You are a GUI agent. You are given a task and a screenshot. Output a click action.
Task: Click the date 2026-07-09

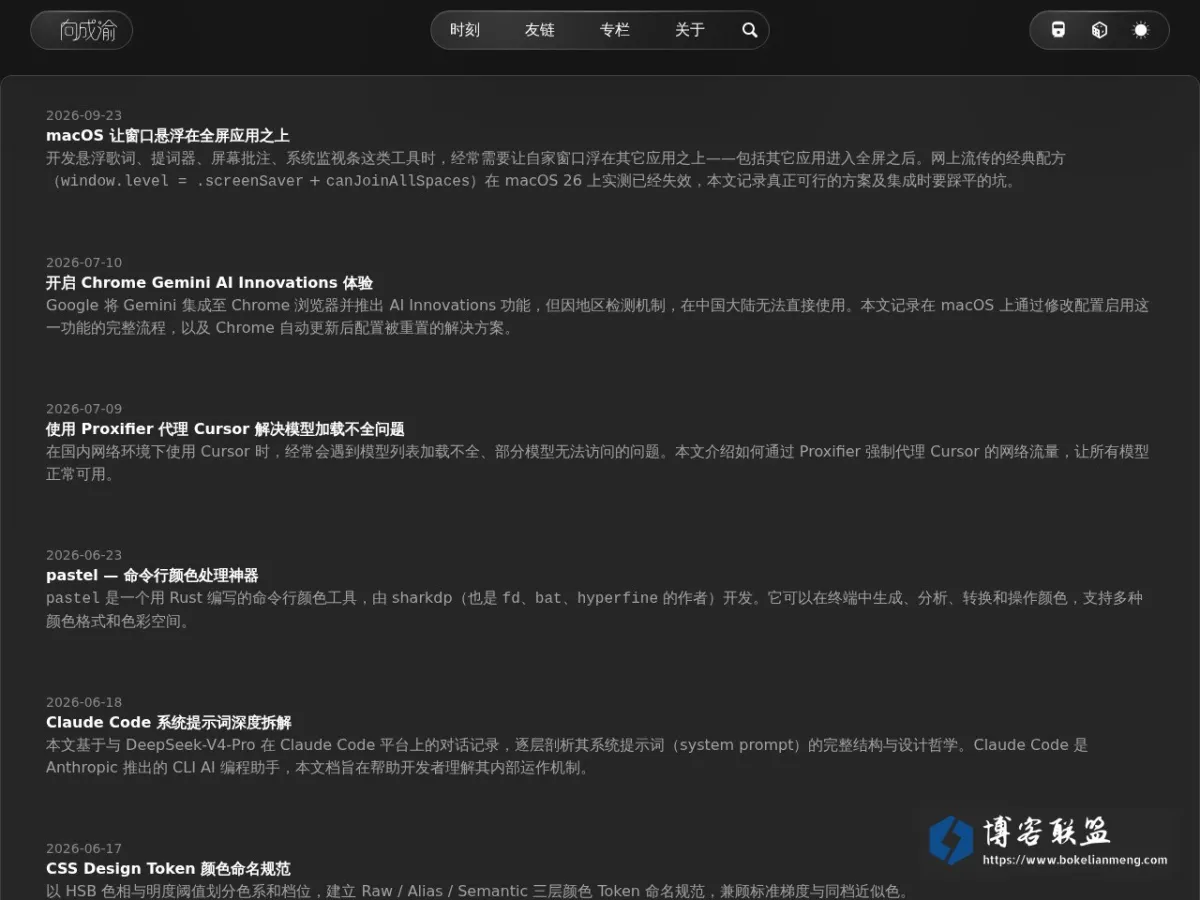84,408
